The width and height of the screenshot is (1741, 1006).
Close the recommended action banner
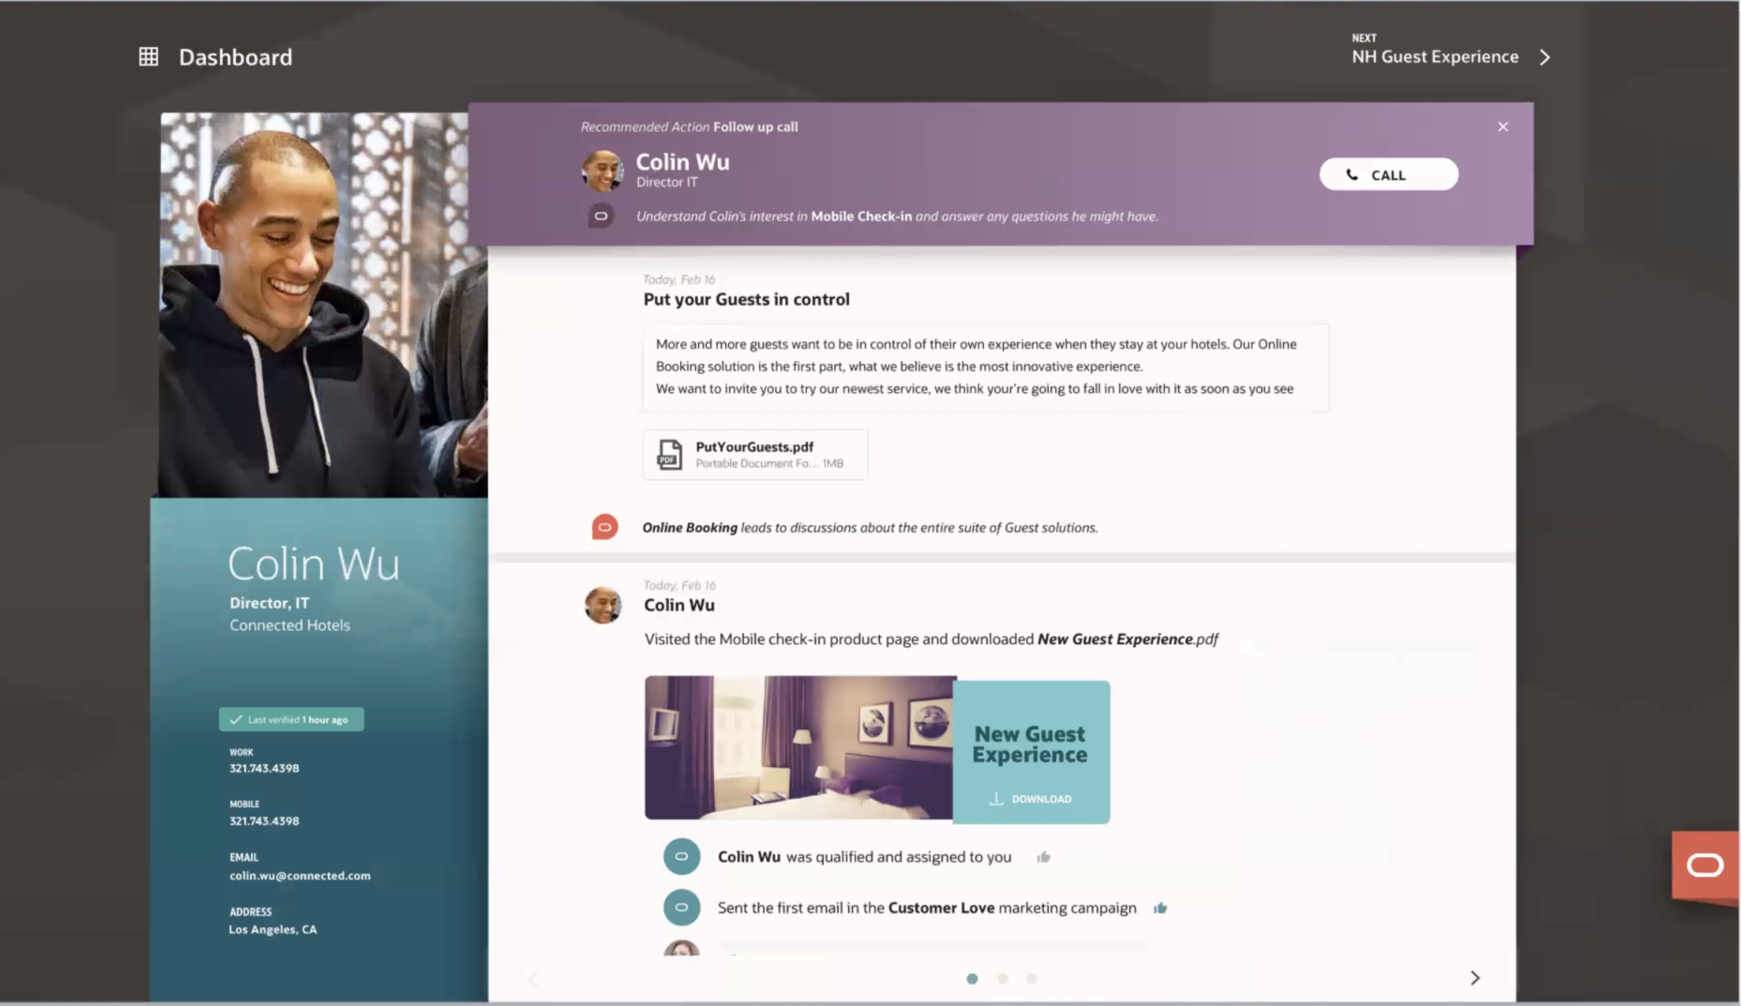pos(1502,127)
